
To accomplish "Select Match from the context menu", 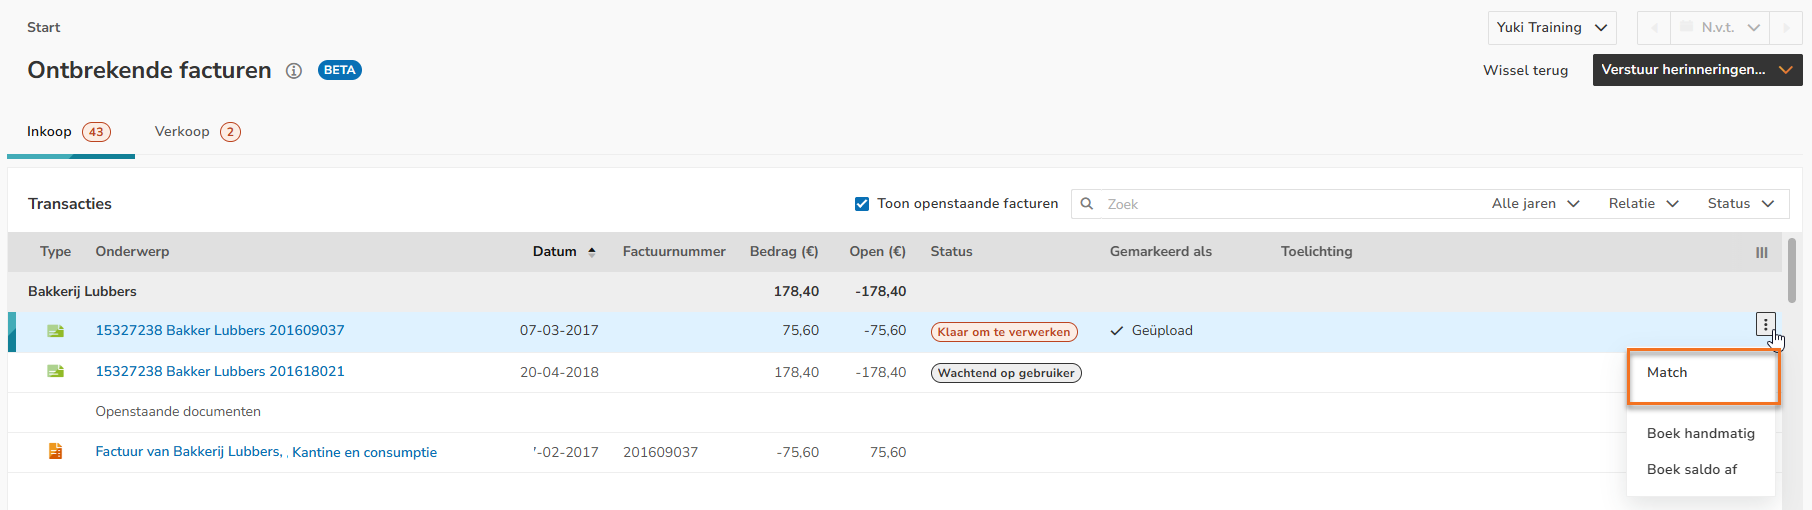I will 1667,373.
